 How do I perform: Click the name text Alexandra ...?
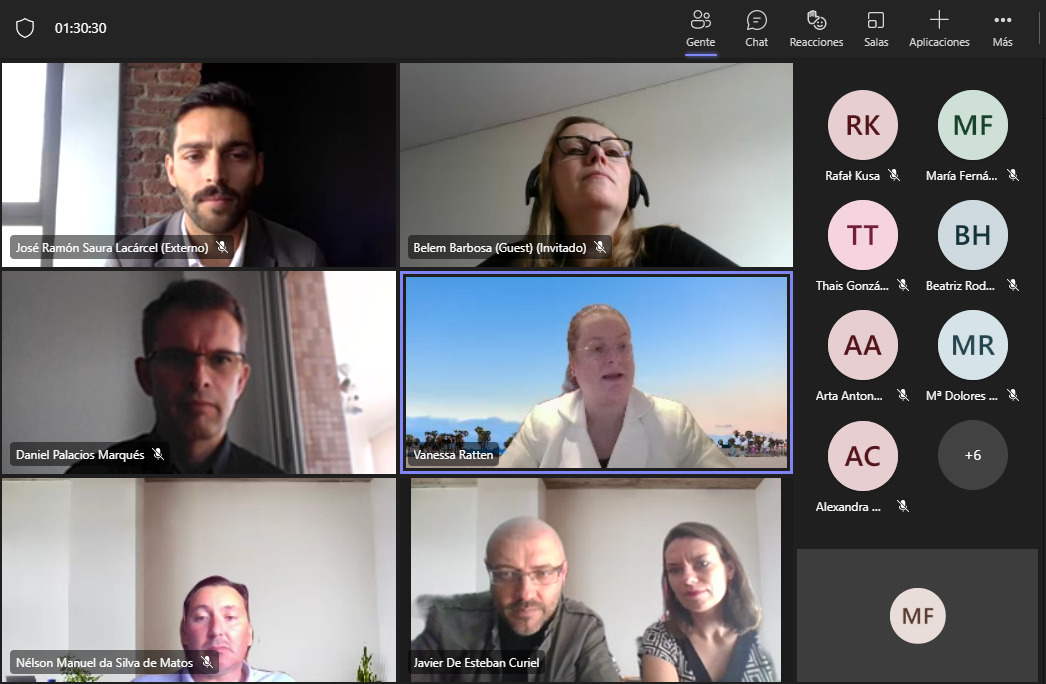click(x=848, y=506)
